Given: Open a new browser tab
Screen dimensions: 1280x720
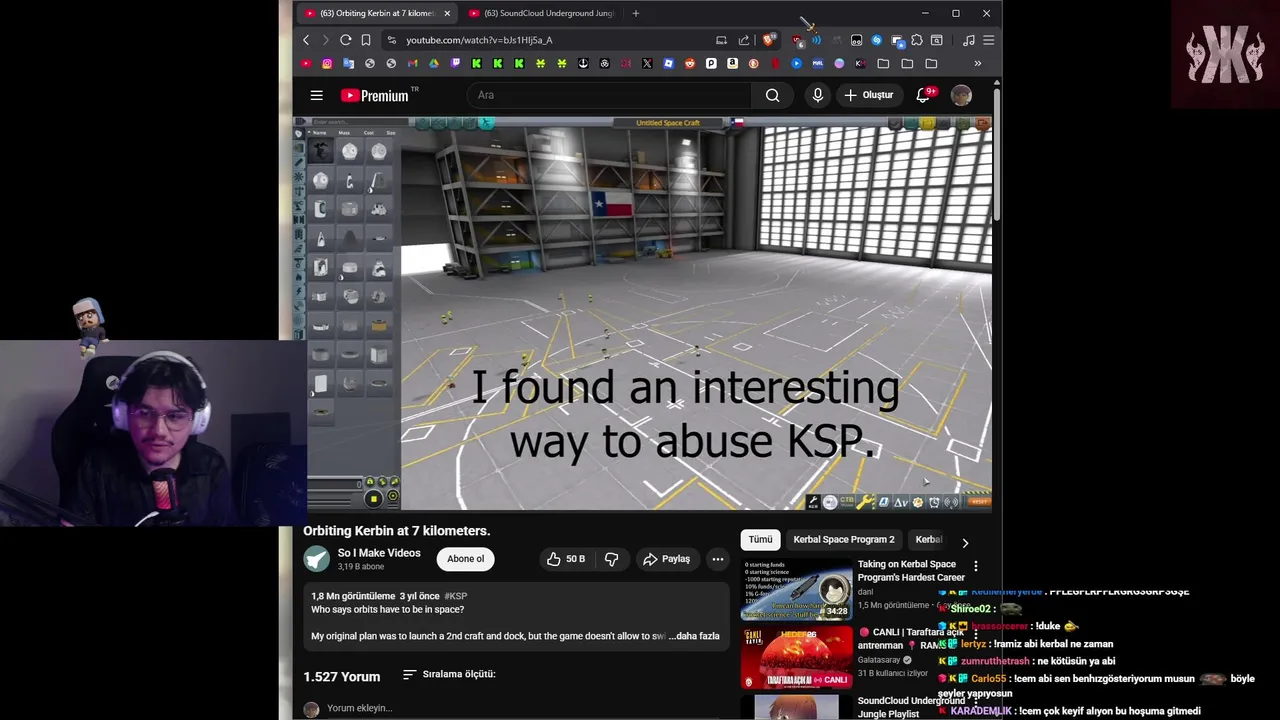Looking at the screenshot, I should pos(636,13).
